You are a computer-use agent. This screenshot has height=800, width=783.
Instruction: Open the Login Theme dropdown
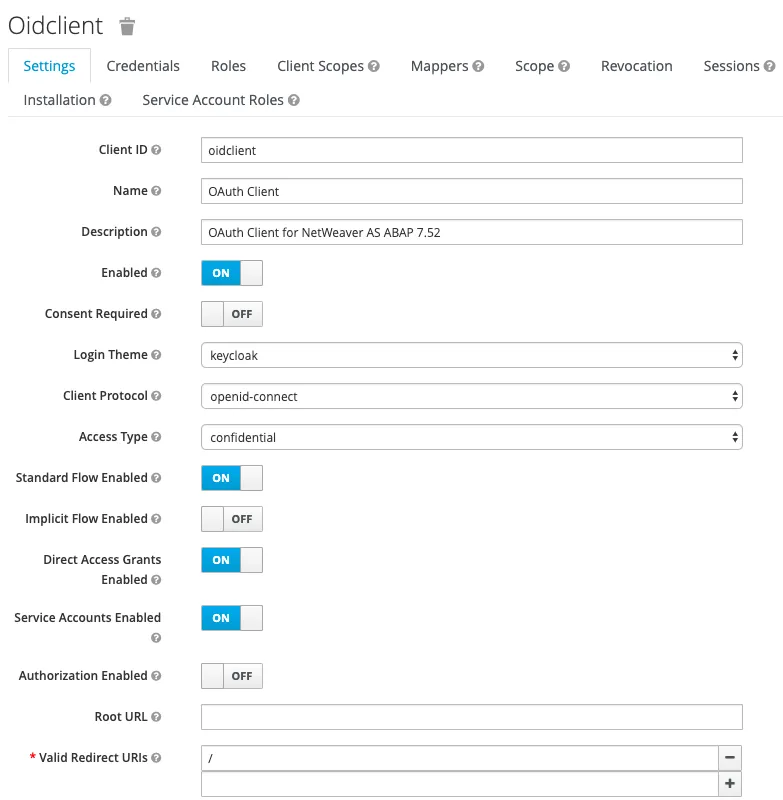point(471,355)
